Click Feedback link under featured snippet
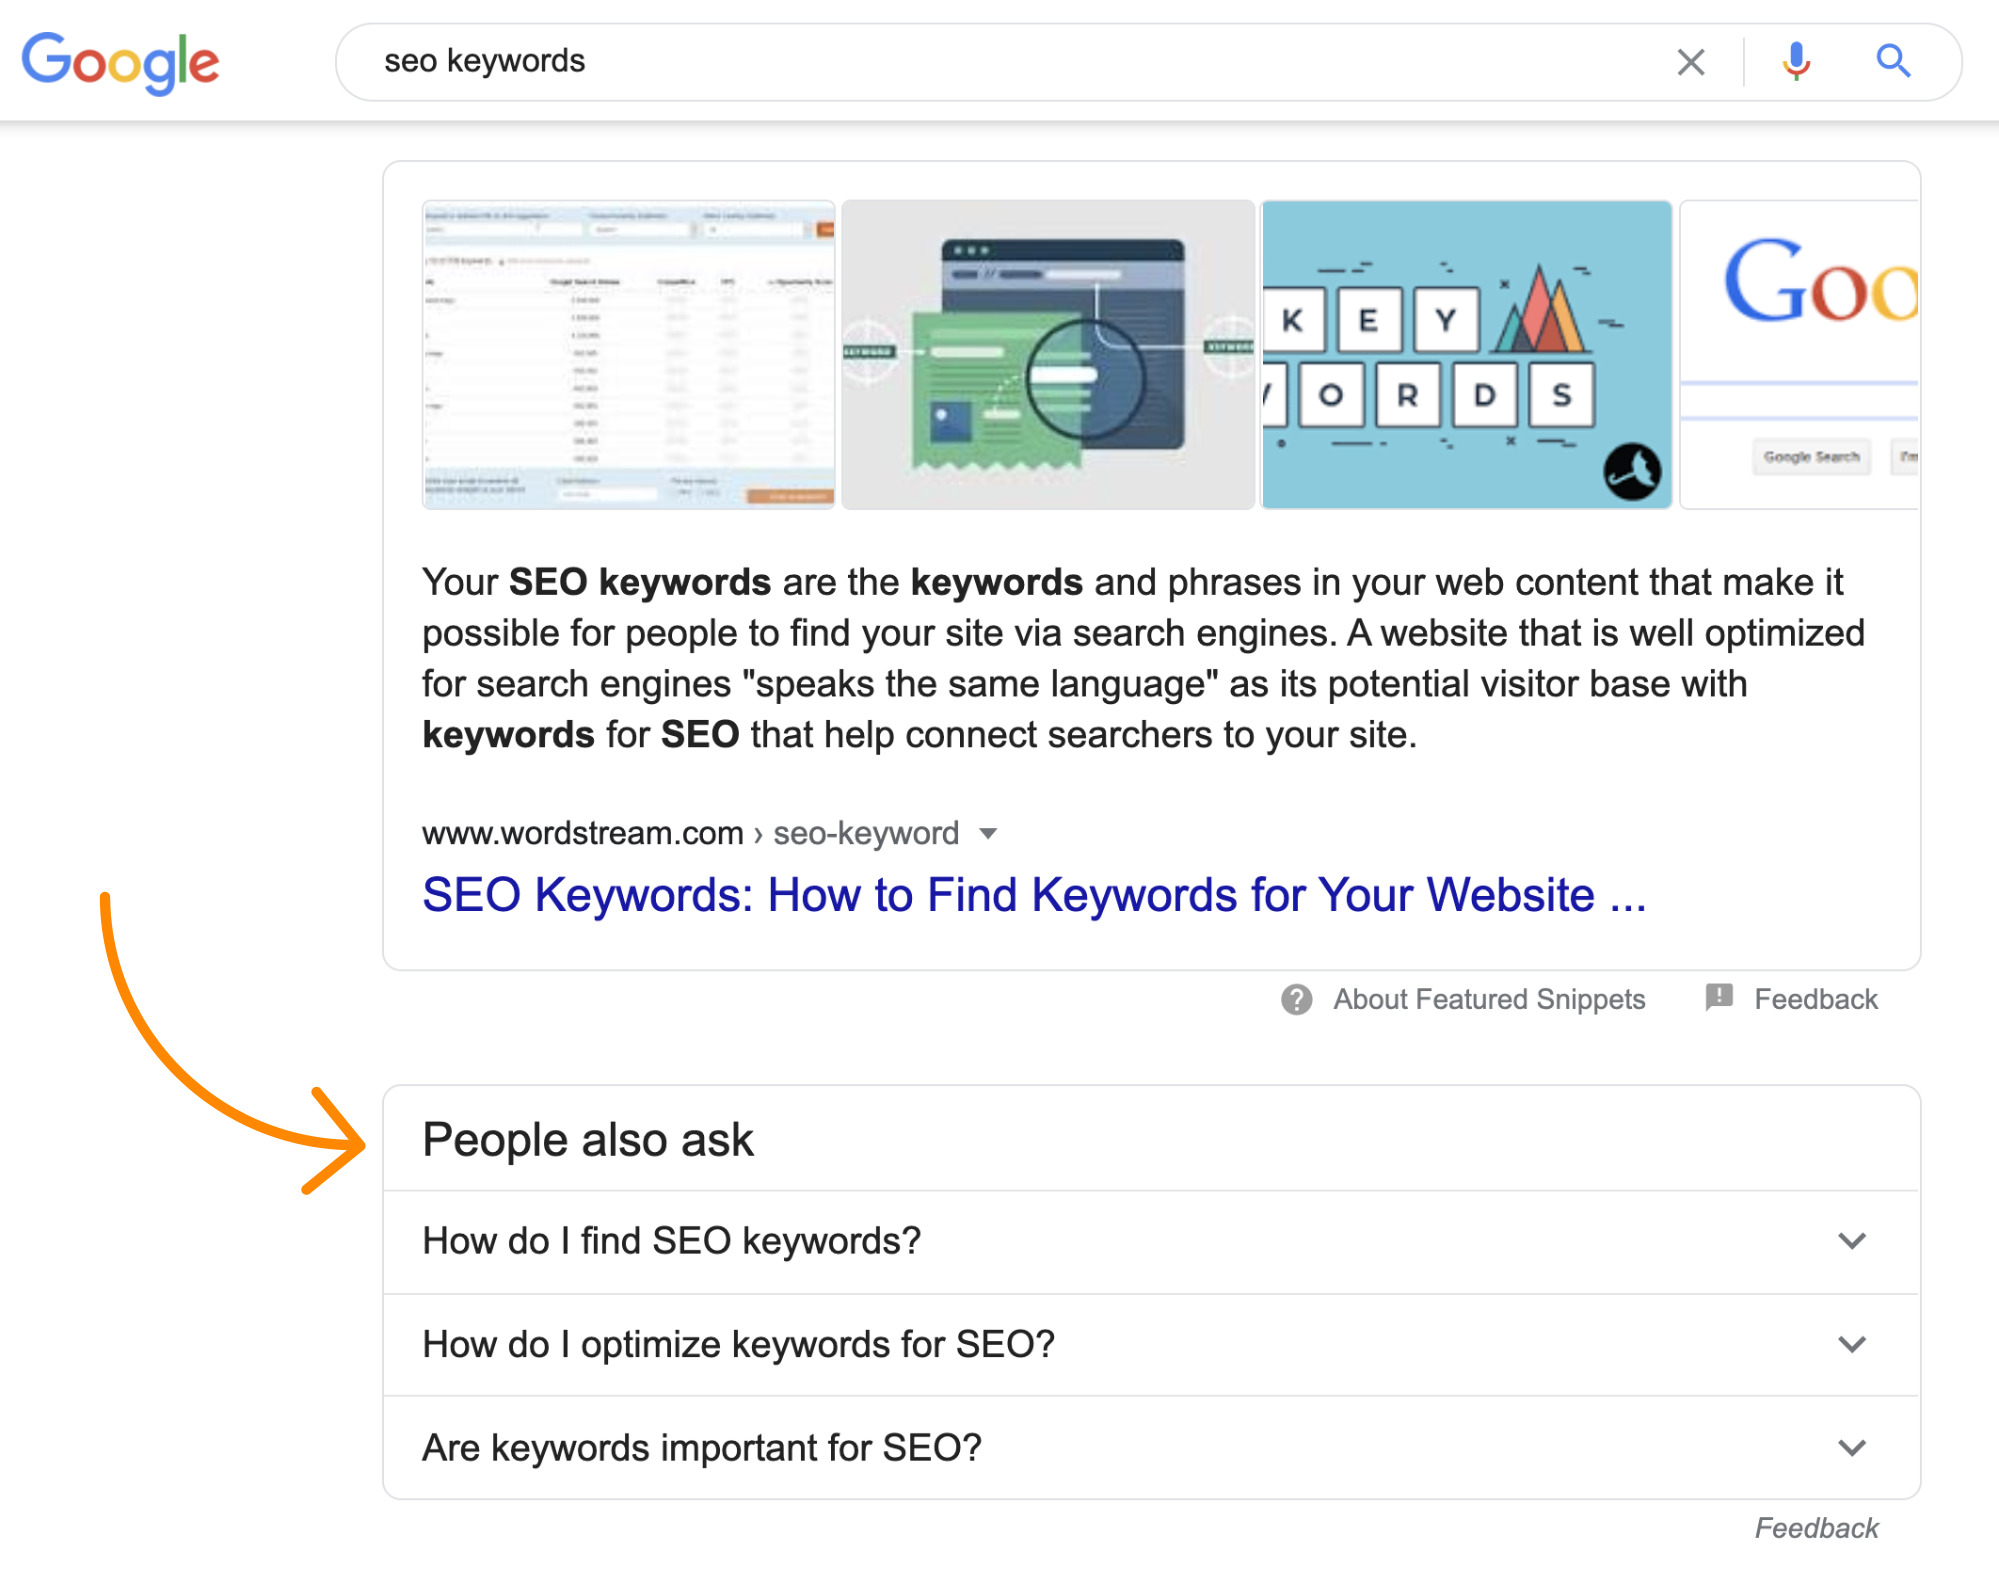 [1815, 999]
